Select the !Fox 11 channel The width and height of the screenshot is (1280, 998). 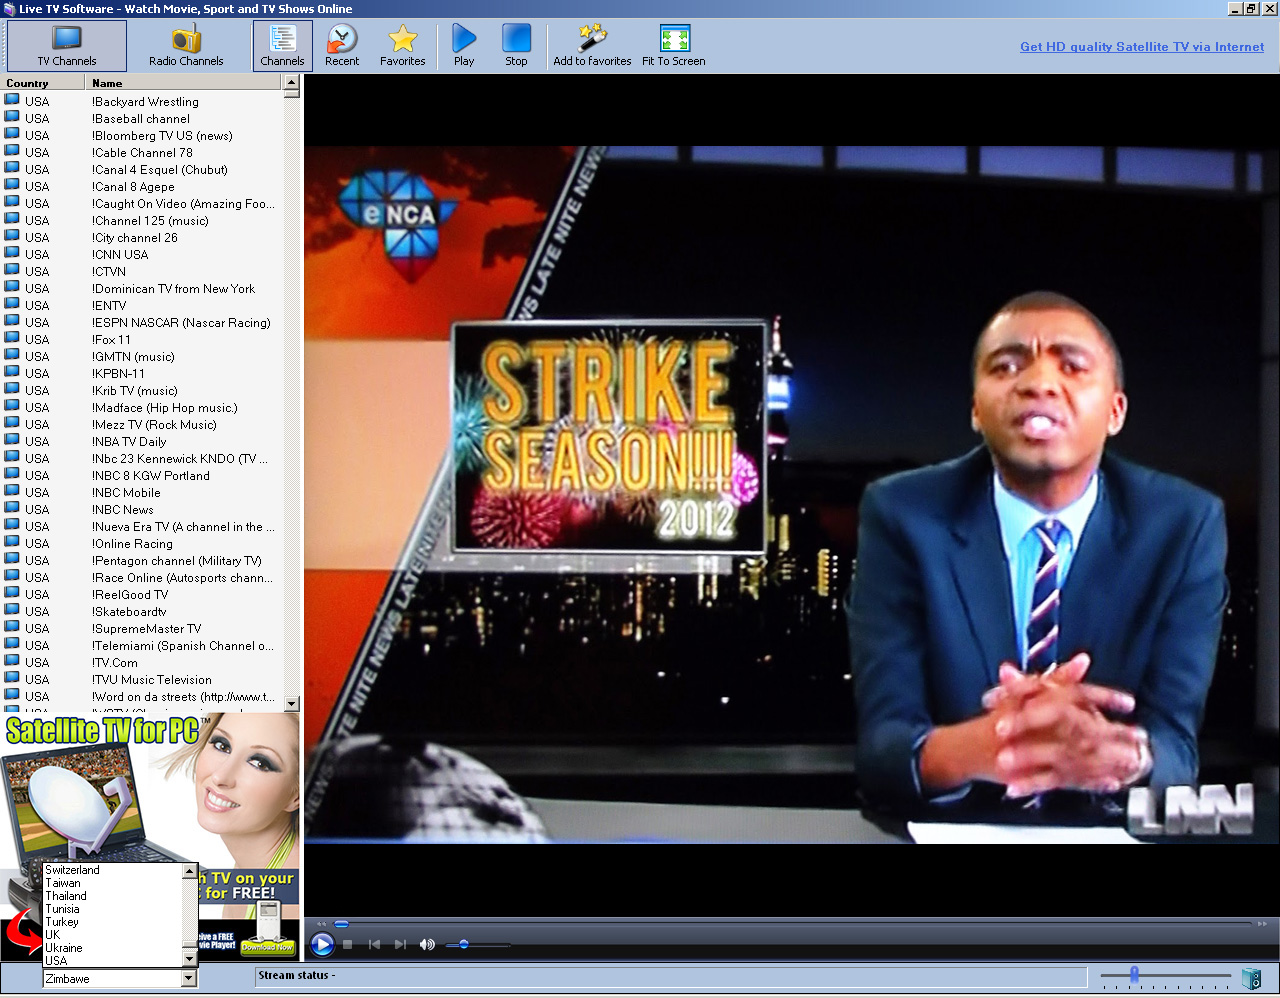[142, 339]
